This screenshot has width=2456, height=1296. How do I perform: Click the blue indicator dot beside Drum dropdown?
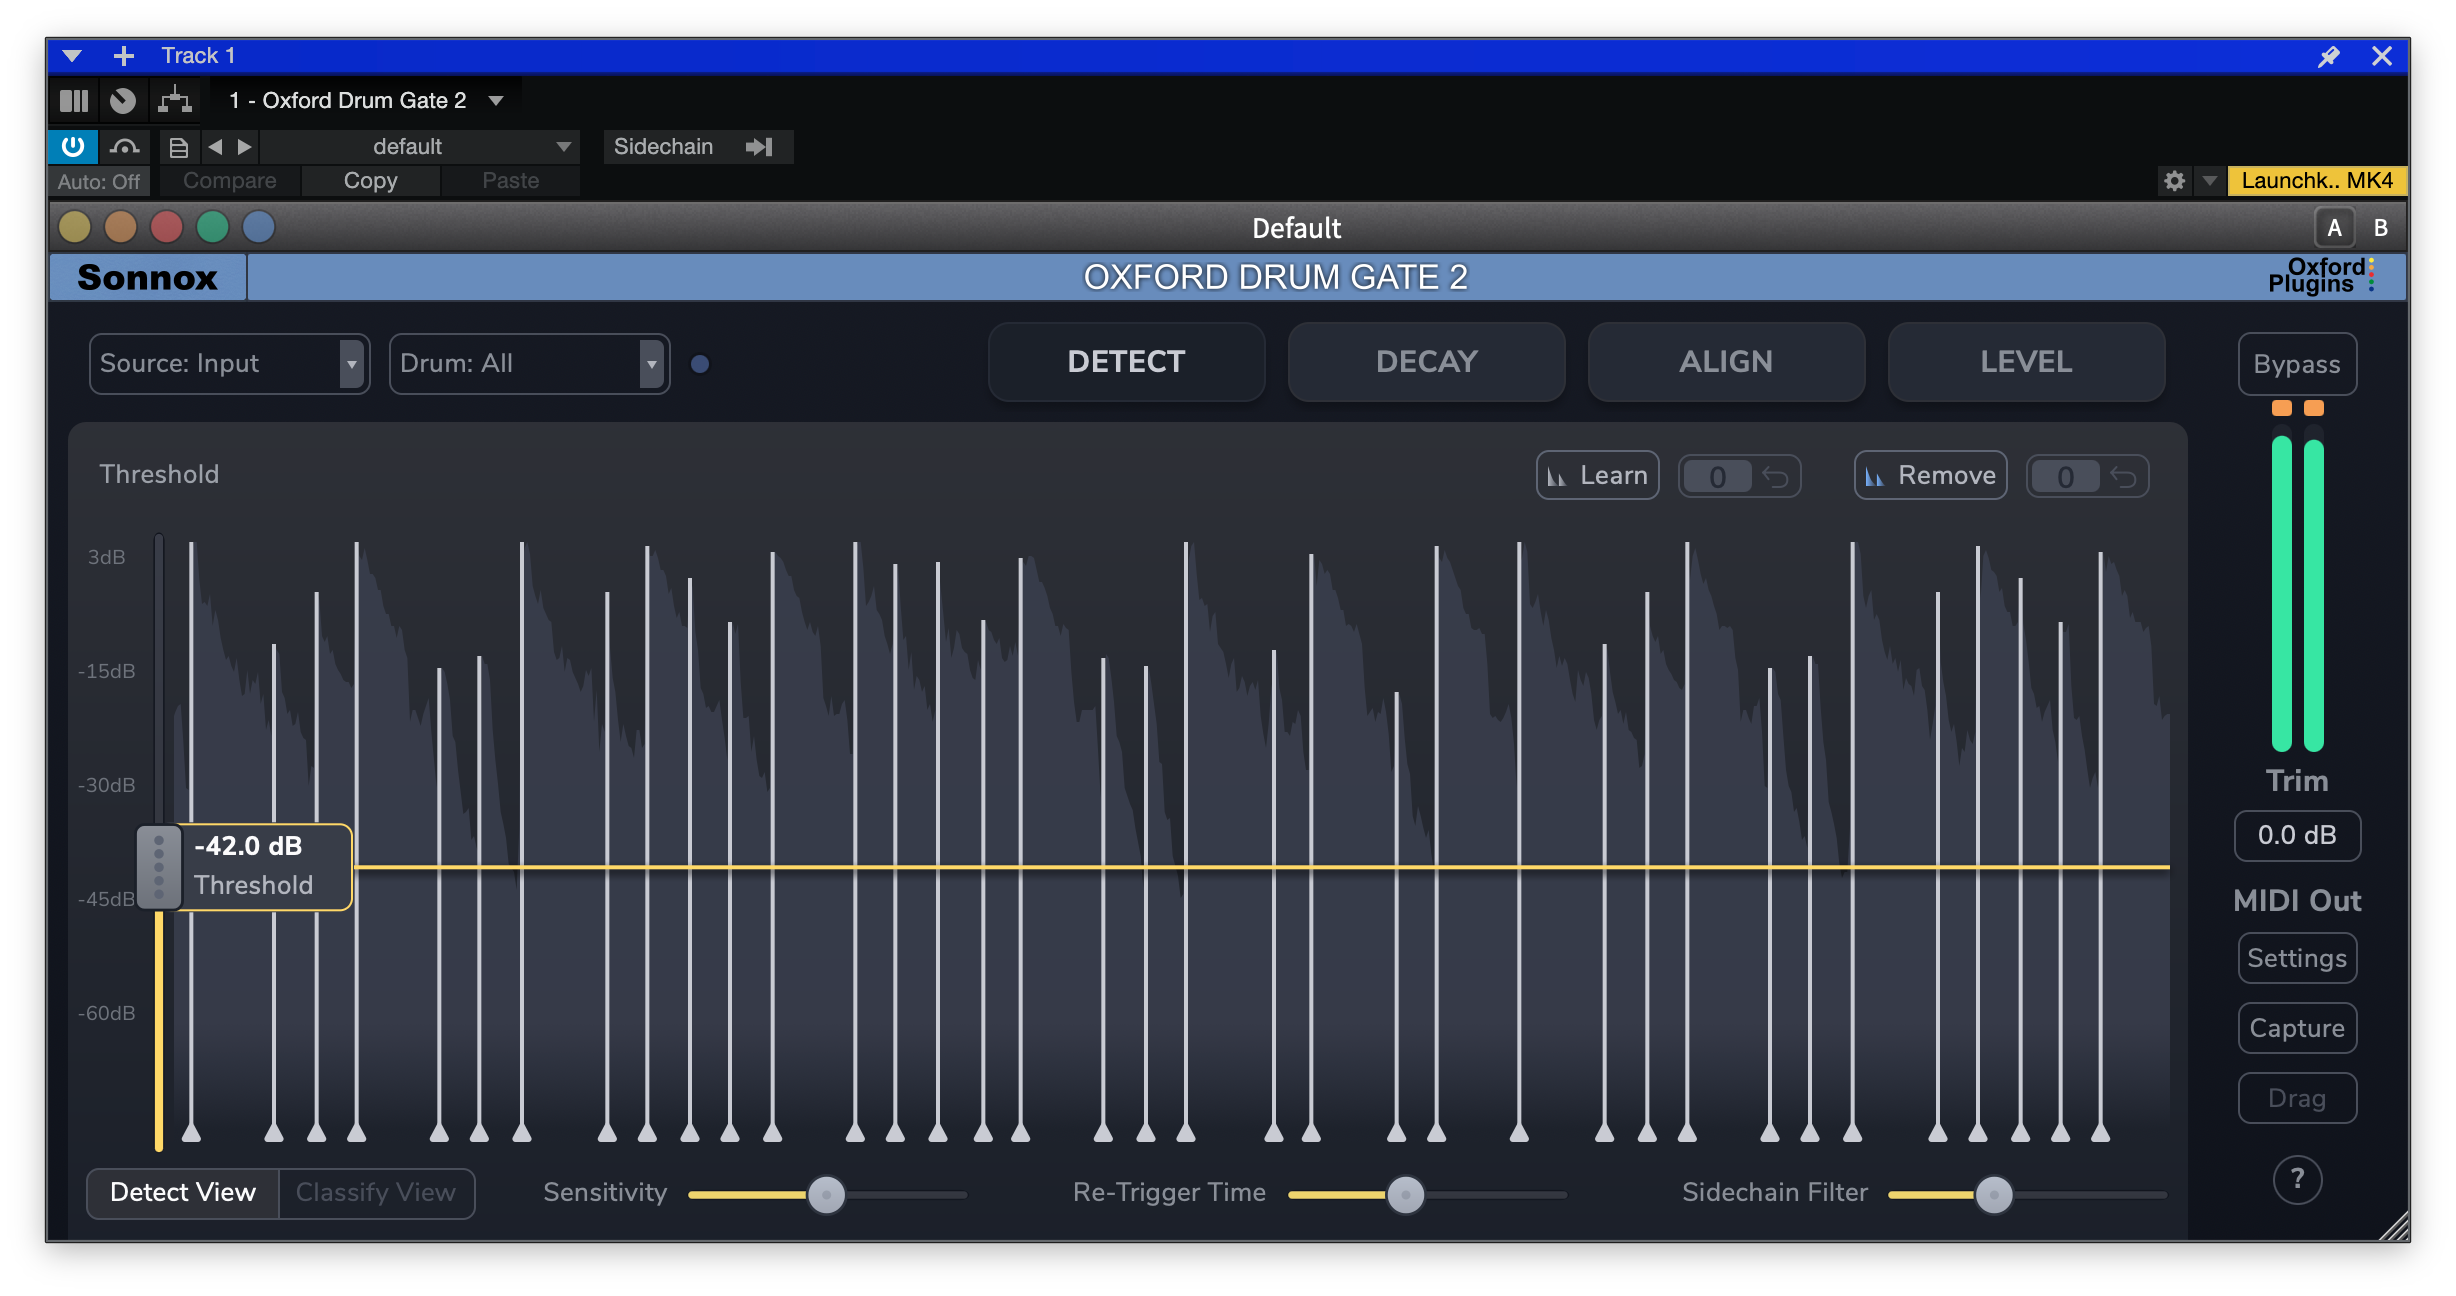tap(700, 364)
